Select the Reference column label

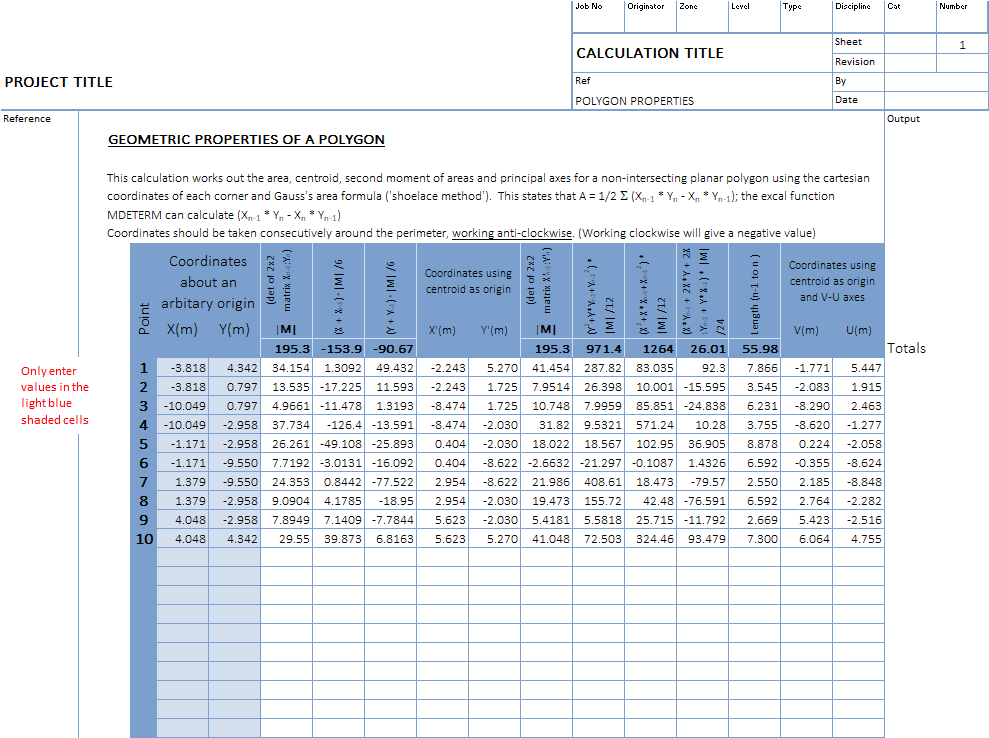click(x=26, y=119)
